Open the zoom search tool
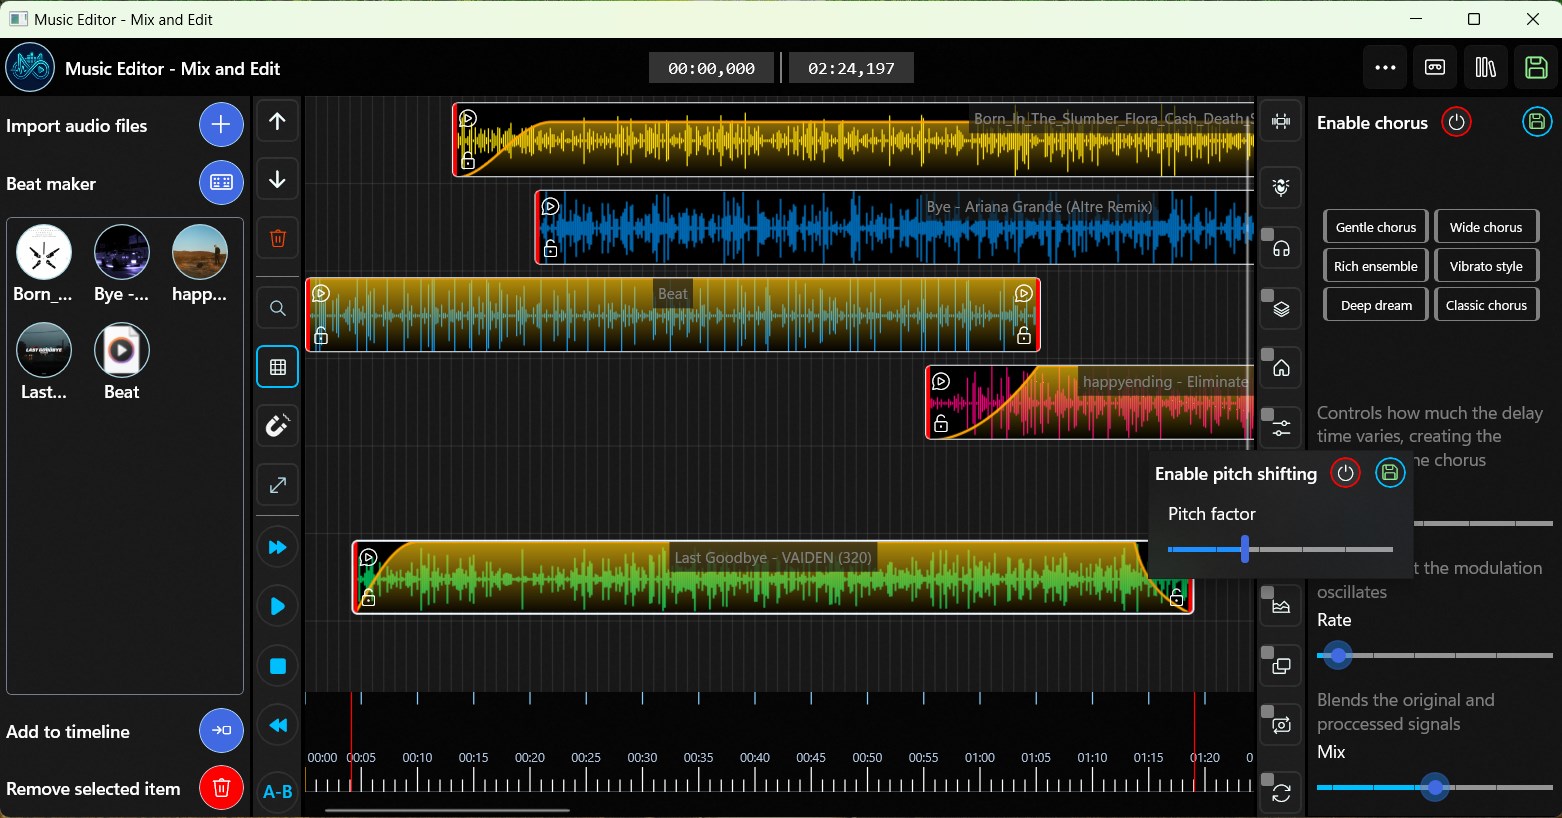This screenshot has width=1562, height=818. point(277,308)
